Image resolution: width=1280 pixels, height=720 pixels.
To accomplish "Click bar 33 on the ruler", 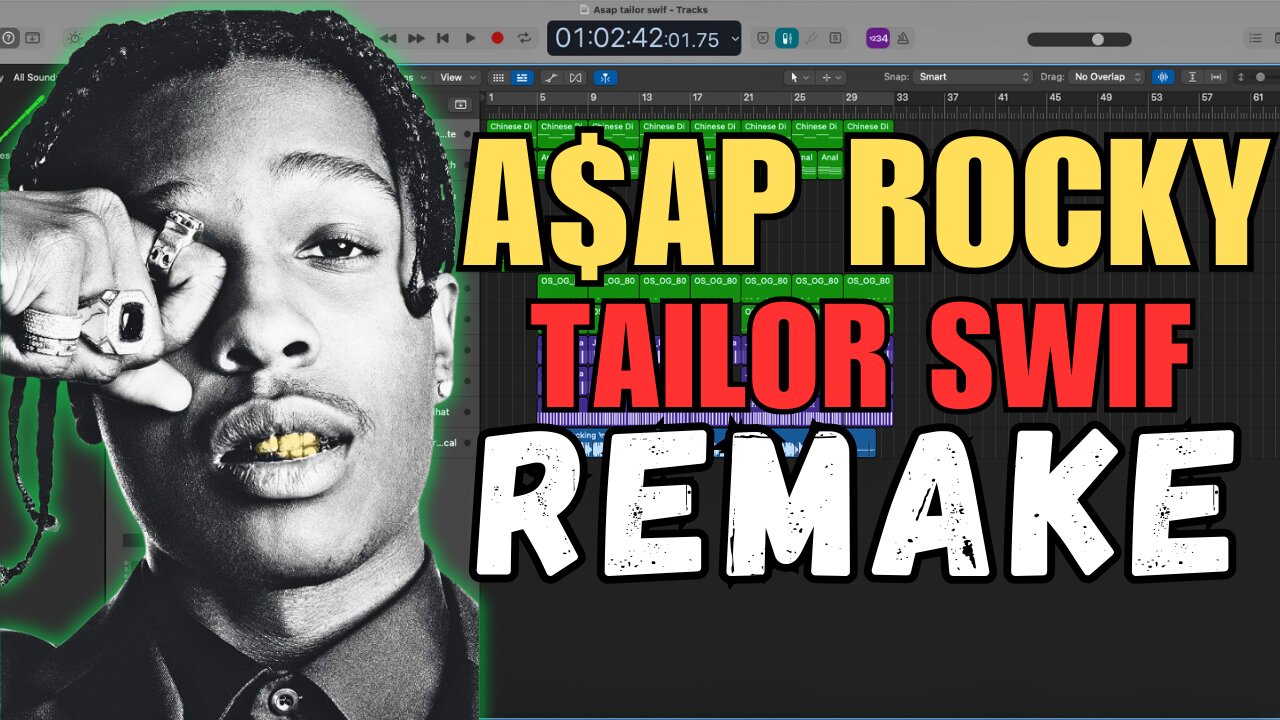I will 902,98.
